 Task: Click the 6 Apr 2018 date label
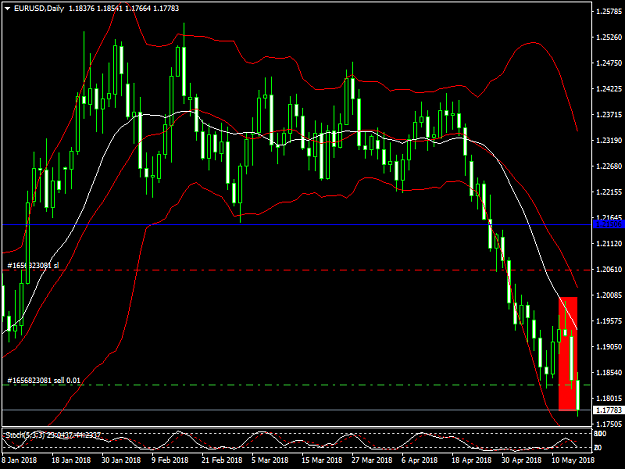[419, 460]
